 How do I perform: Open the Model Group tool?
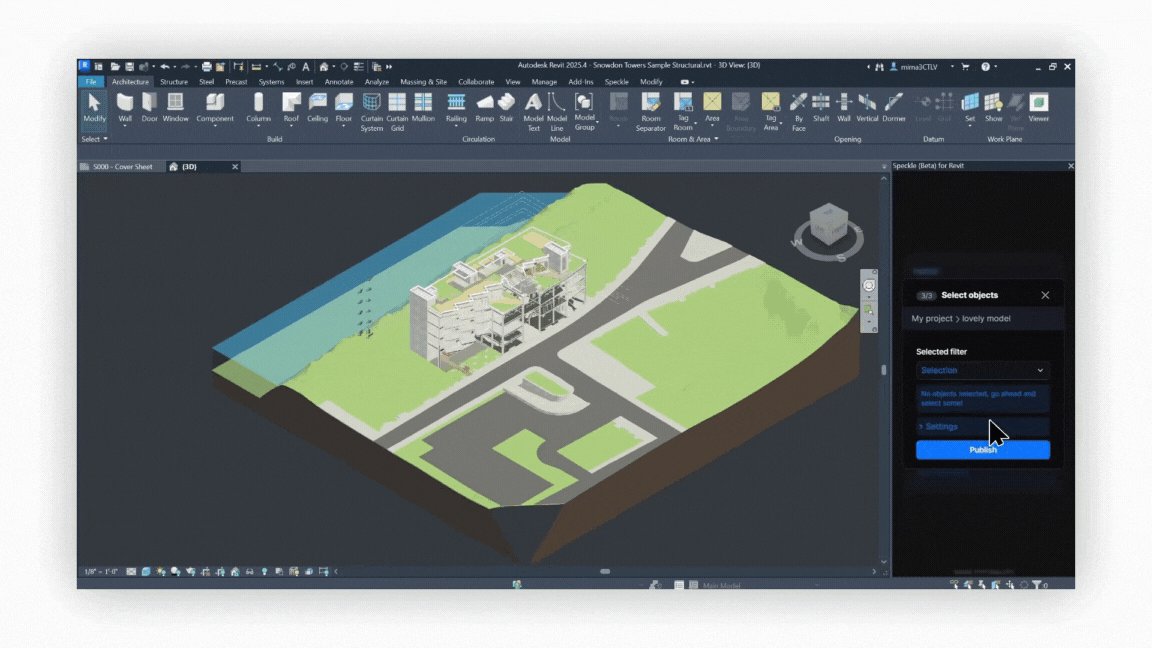coord(584,112)
